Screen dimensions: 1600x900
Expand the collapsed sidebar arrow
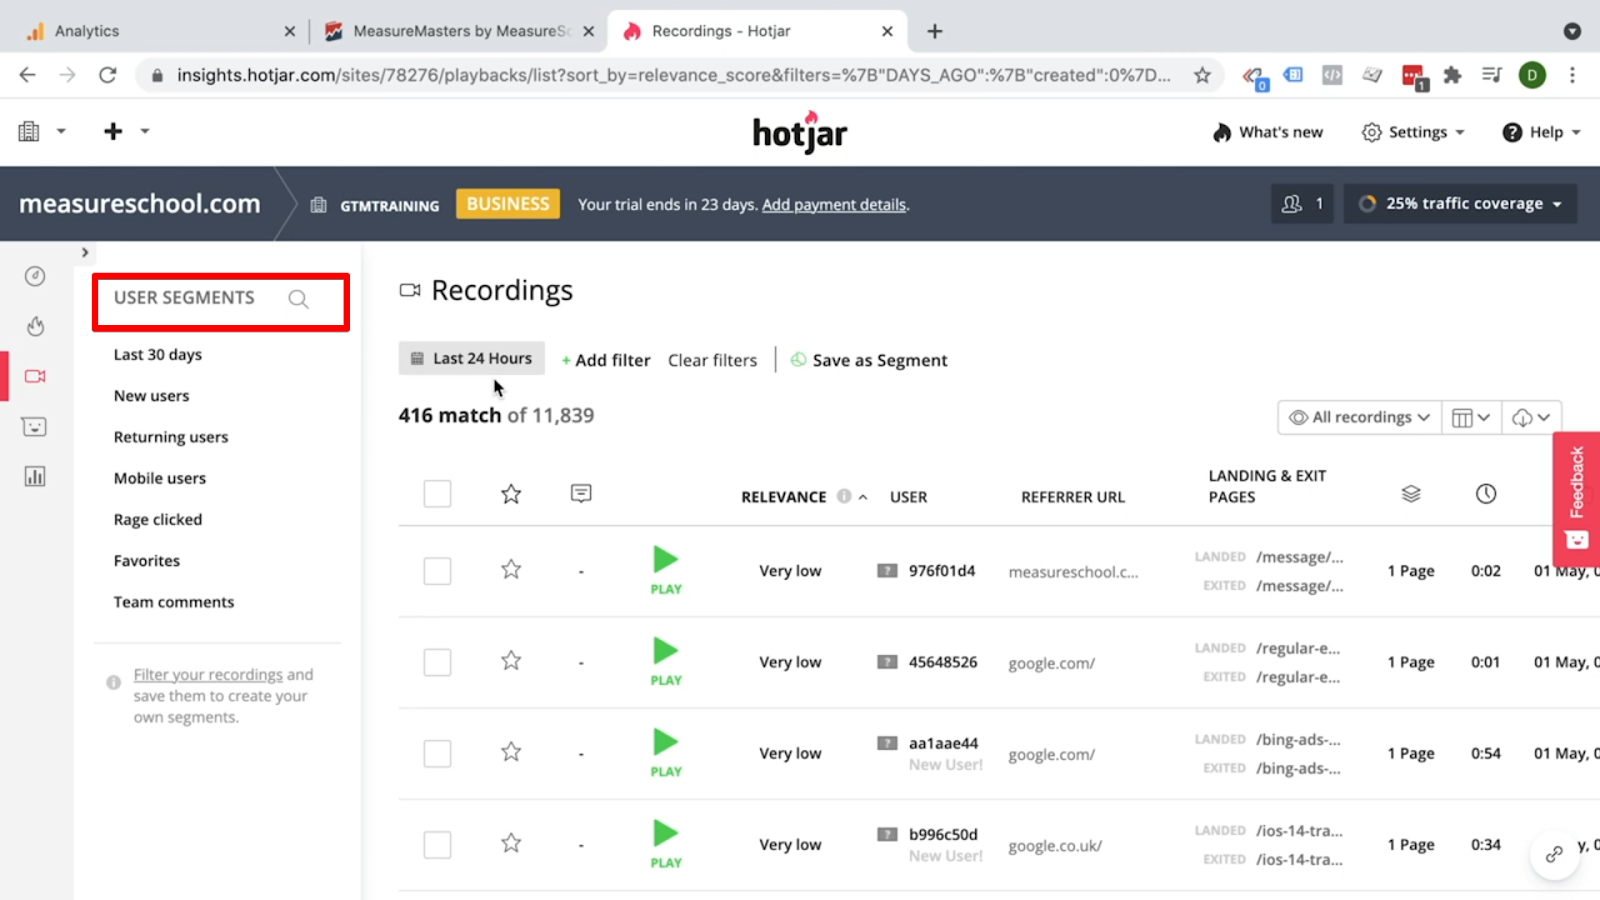pyautogui.click(x=85, y=252)
